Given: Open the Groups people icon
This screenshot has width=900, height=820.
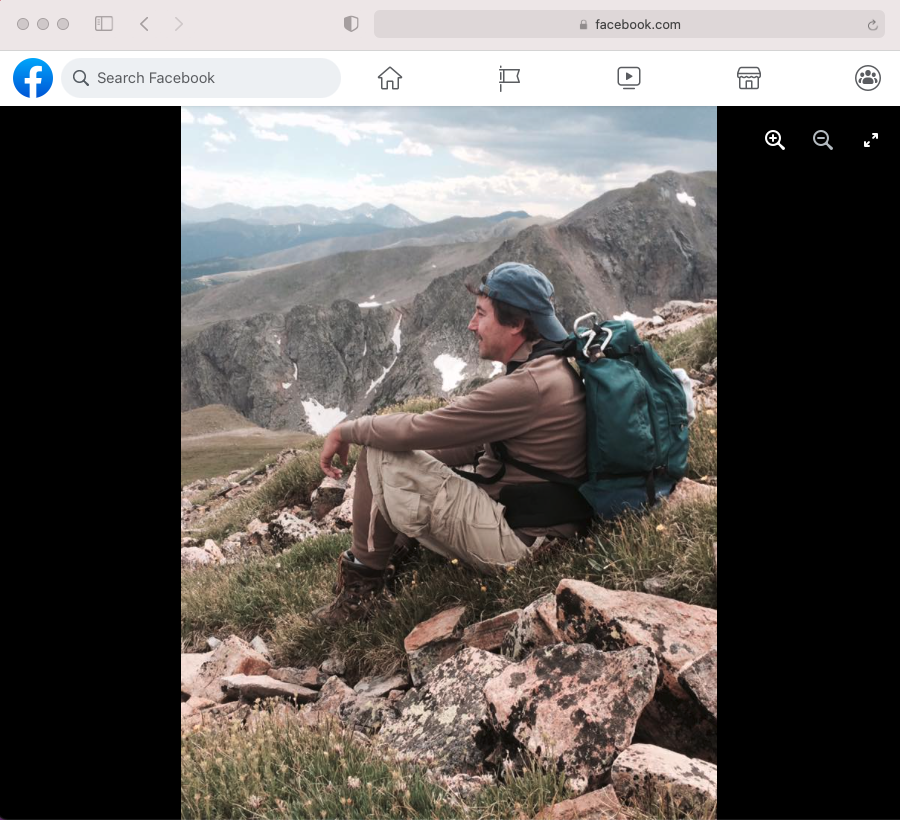Looking at the screenshot, I should tap(868, 77).
